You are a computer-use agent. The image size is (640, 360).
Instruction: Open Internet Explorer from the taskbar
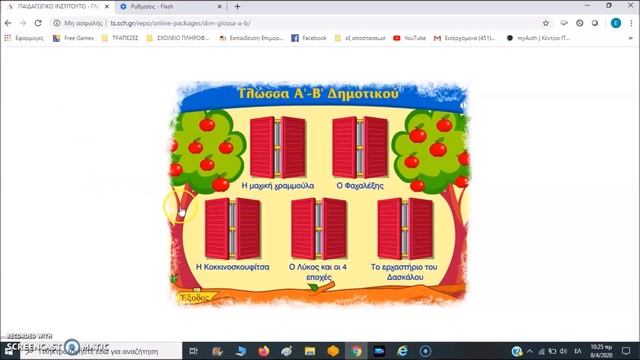[x=402, y=351]
